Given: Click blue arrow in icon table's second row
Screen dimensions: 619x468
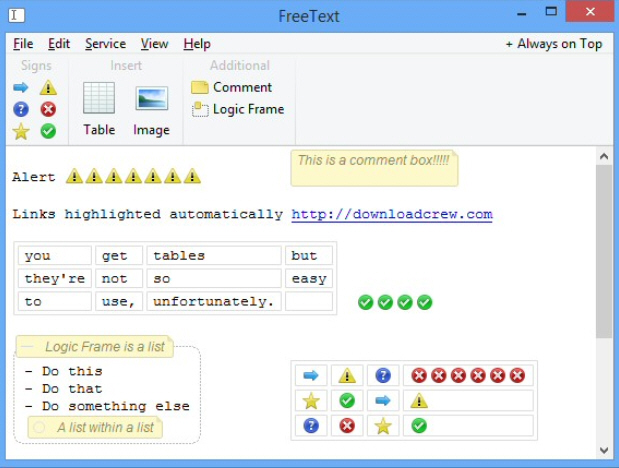Looking at the screenshot, I should click(383, 400).
